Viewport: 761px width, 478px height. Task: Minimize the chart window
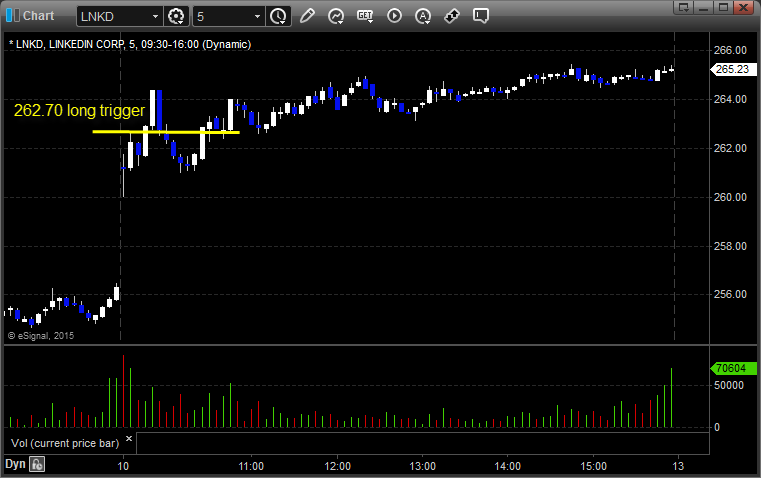tap(703, 7)
